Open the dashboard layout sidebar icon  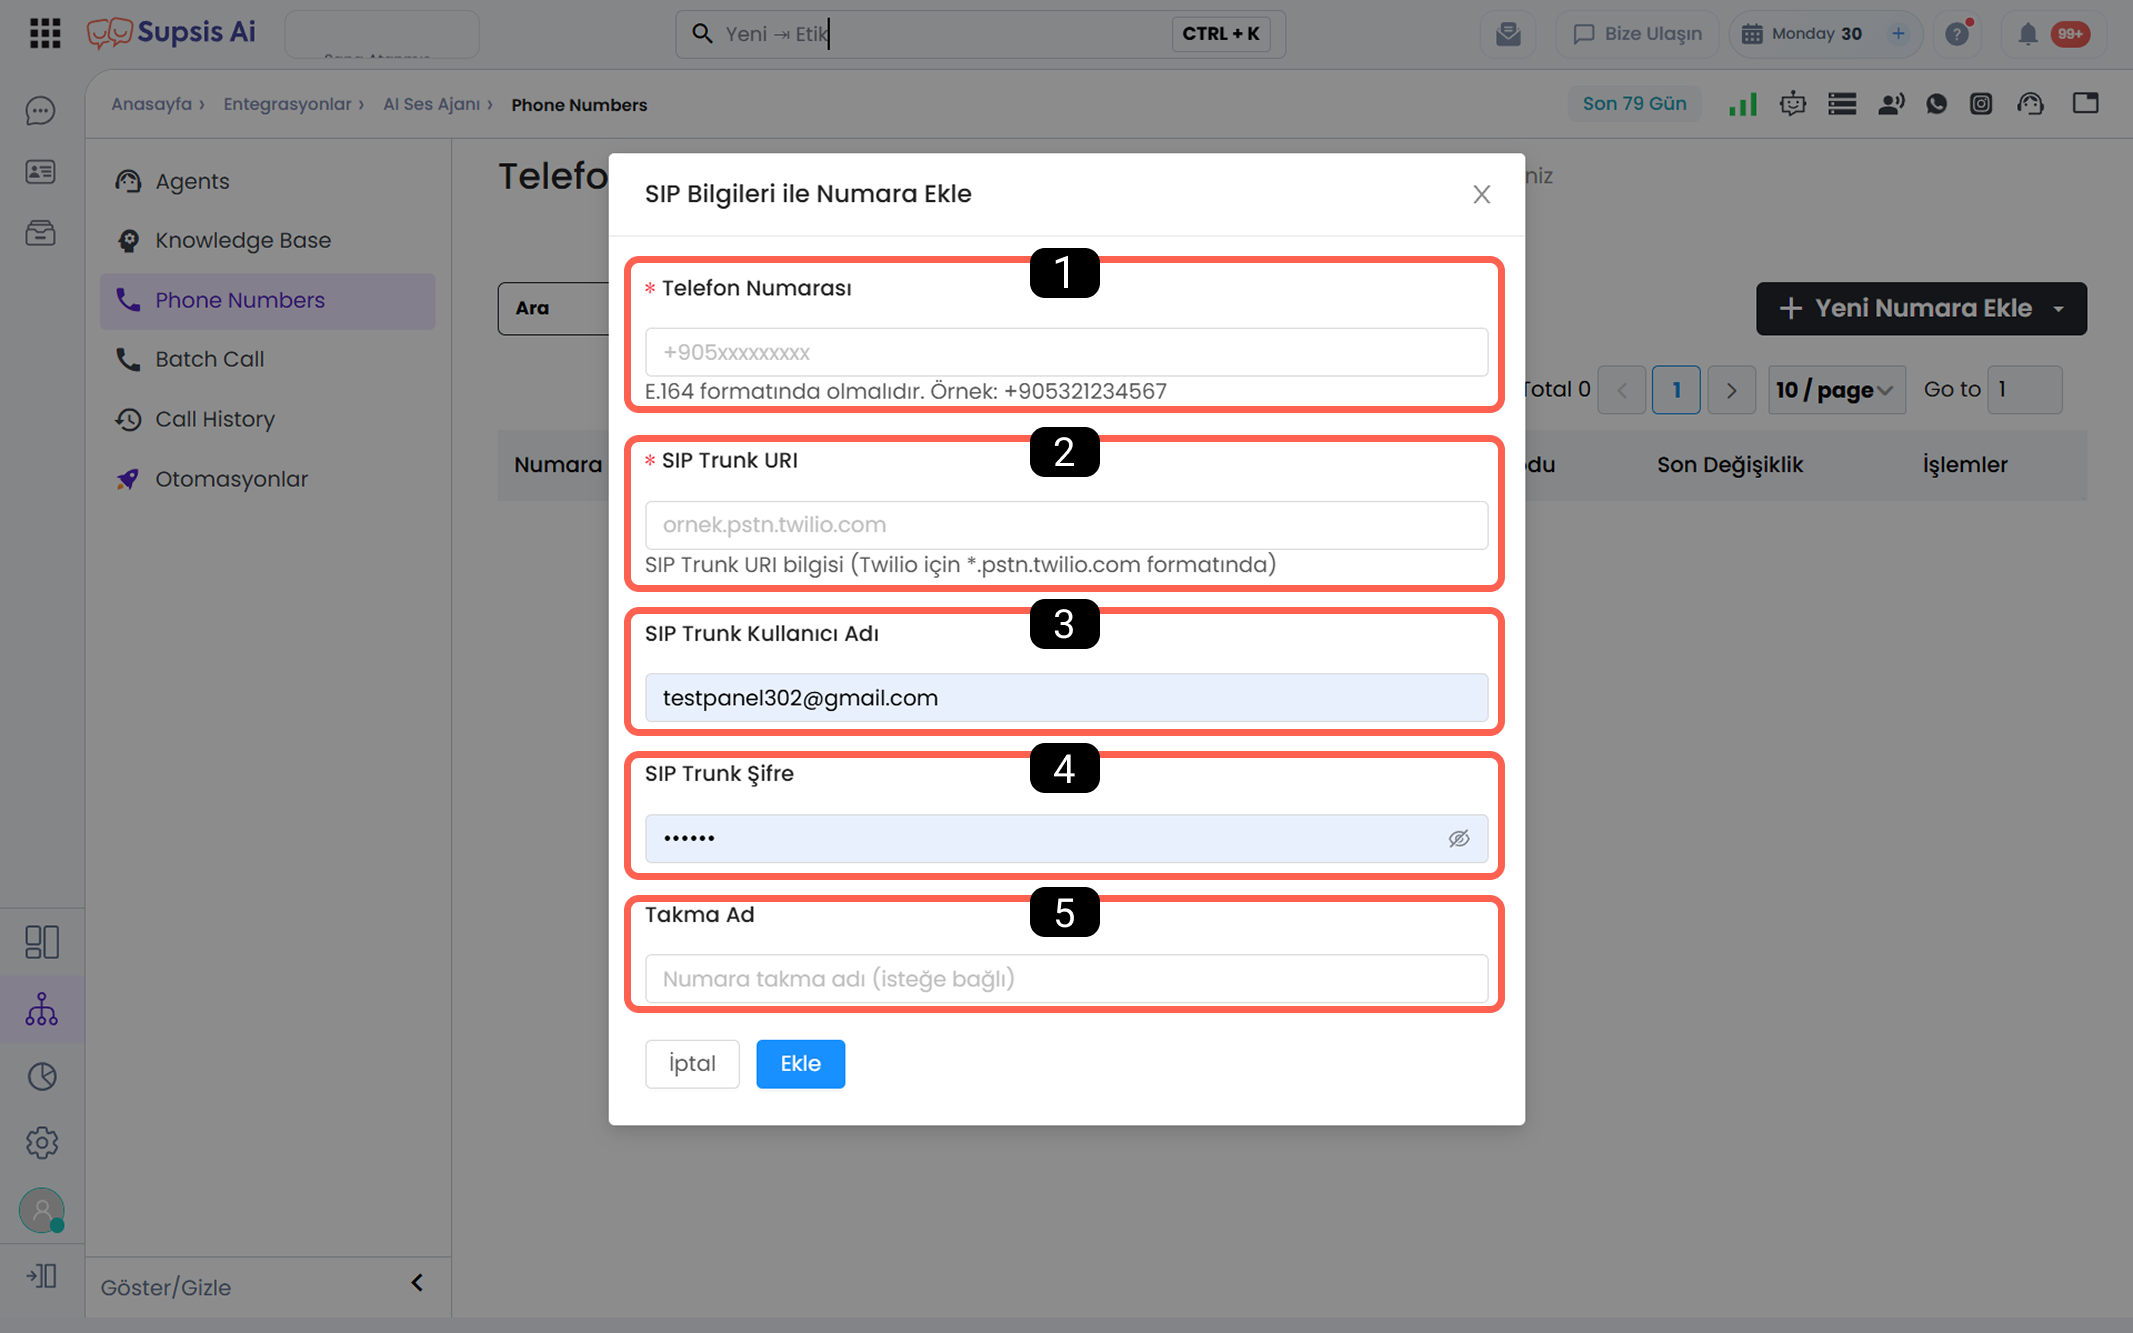(x=42, y=942)
